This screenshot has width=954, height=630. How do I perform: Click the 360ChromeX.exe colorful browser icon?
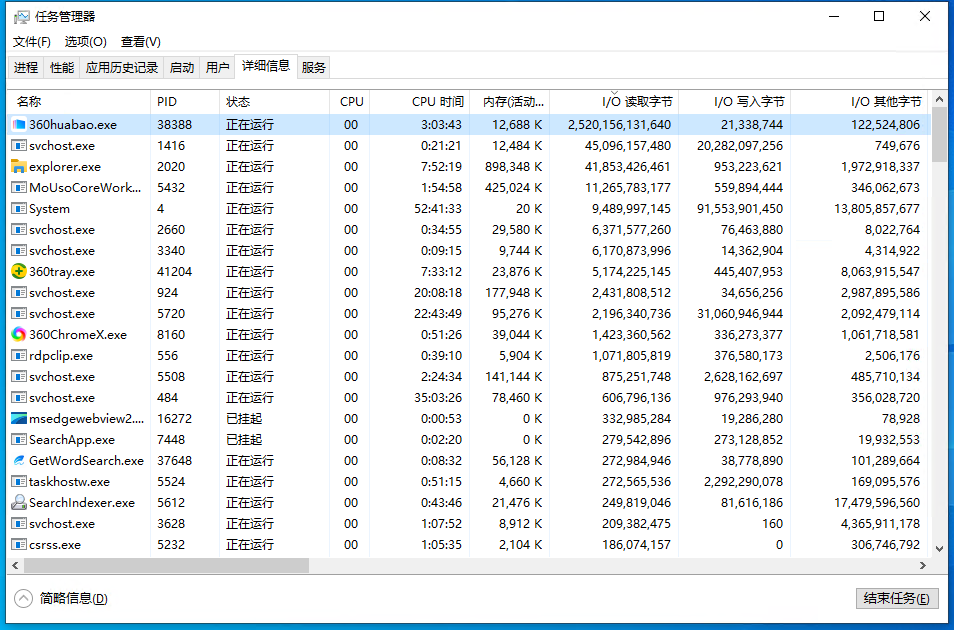(19, 335)
